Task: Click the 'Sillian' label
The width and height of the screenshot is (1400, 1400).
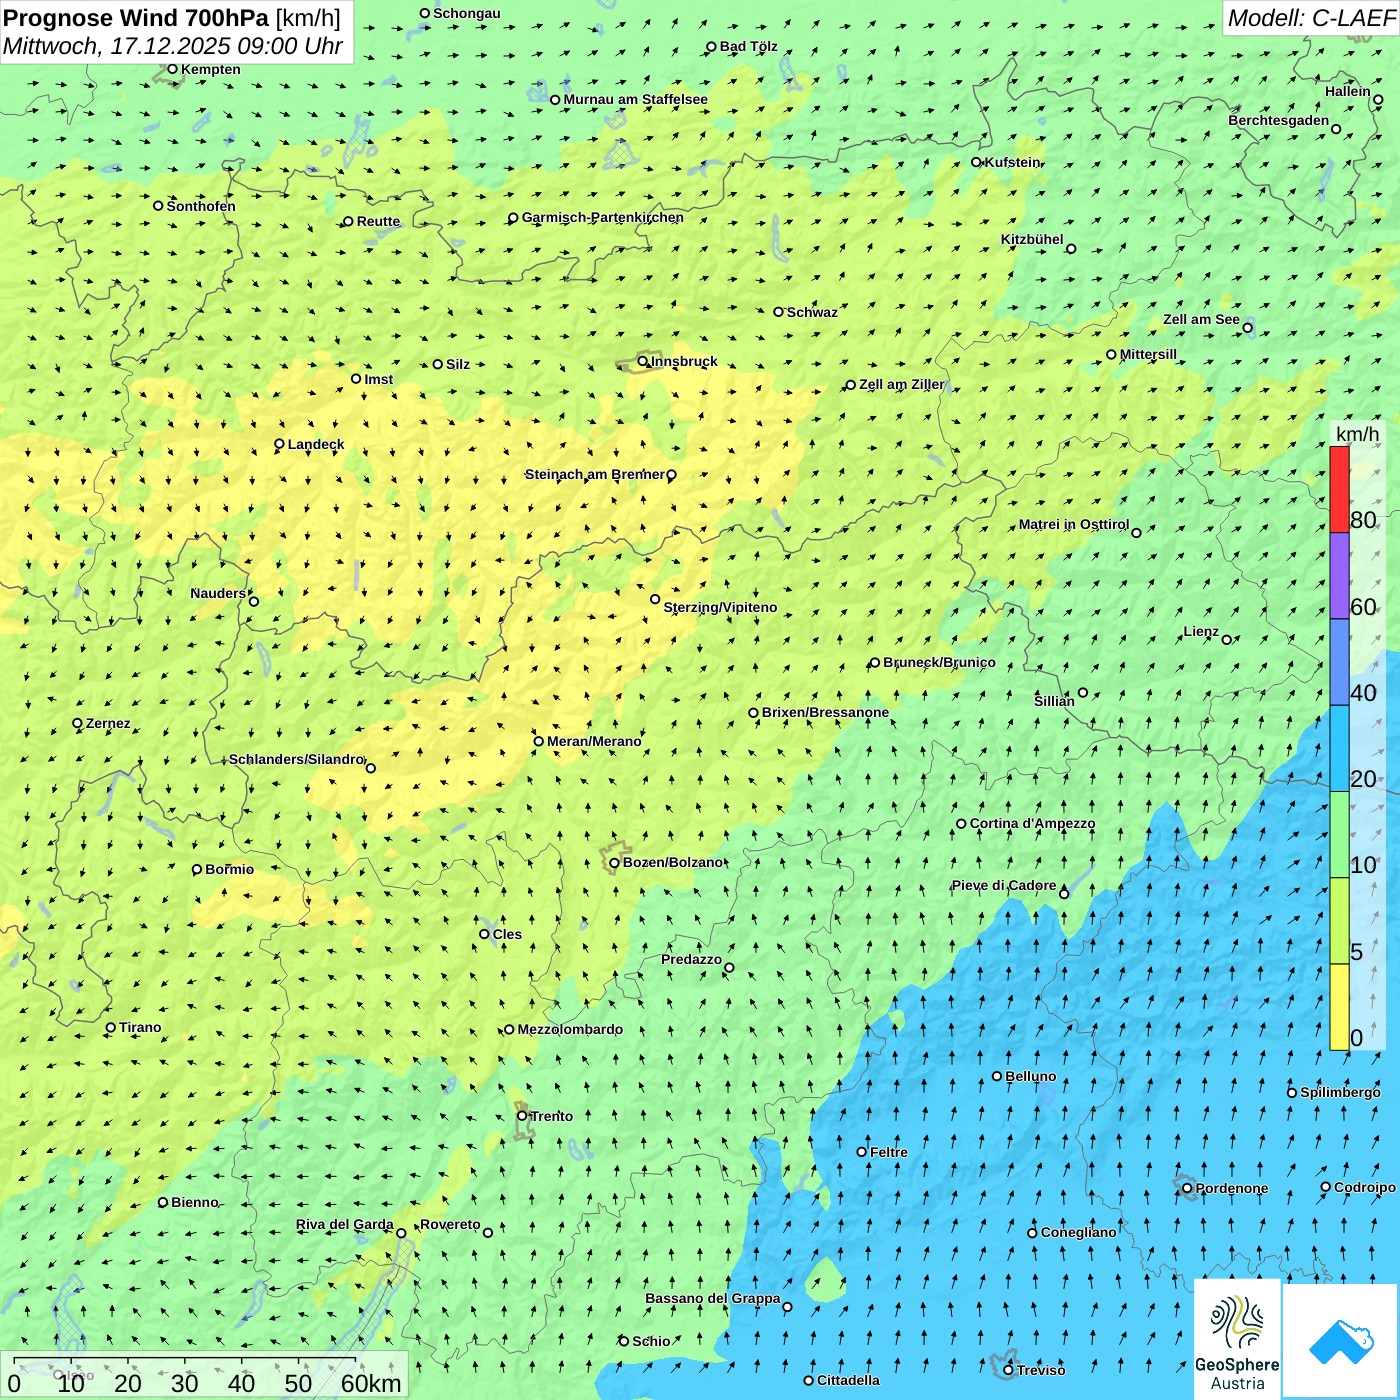Action: (1054, 701)
